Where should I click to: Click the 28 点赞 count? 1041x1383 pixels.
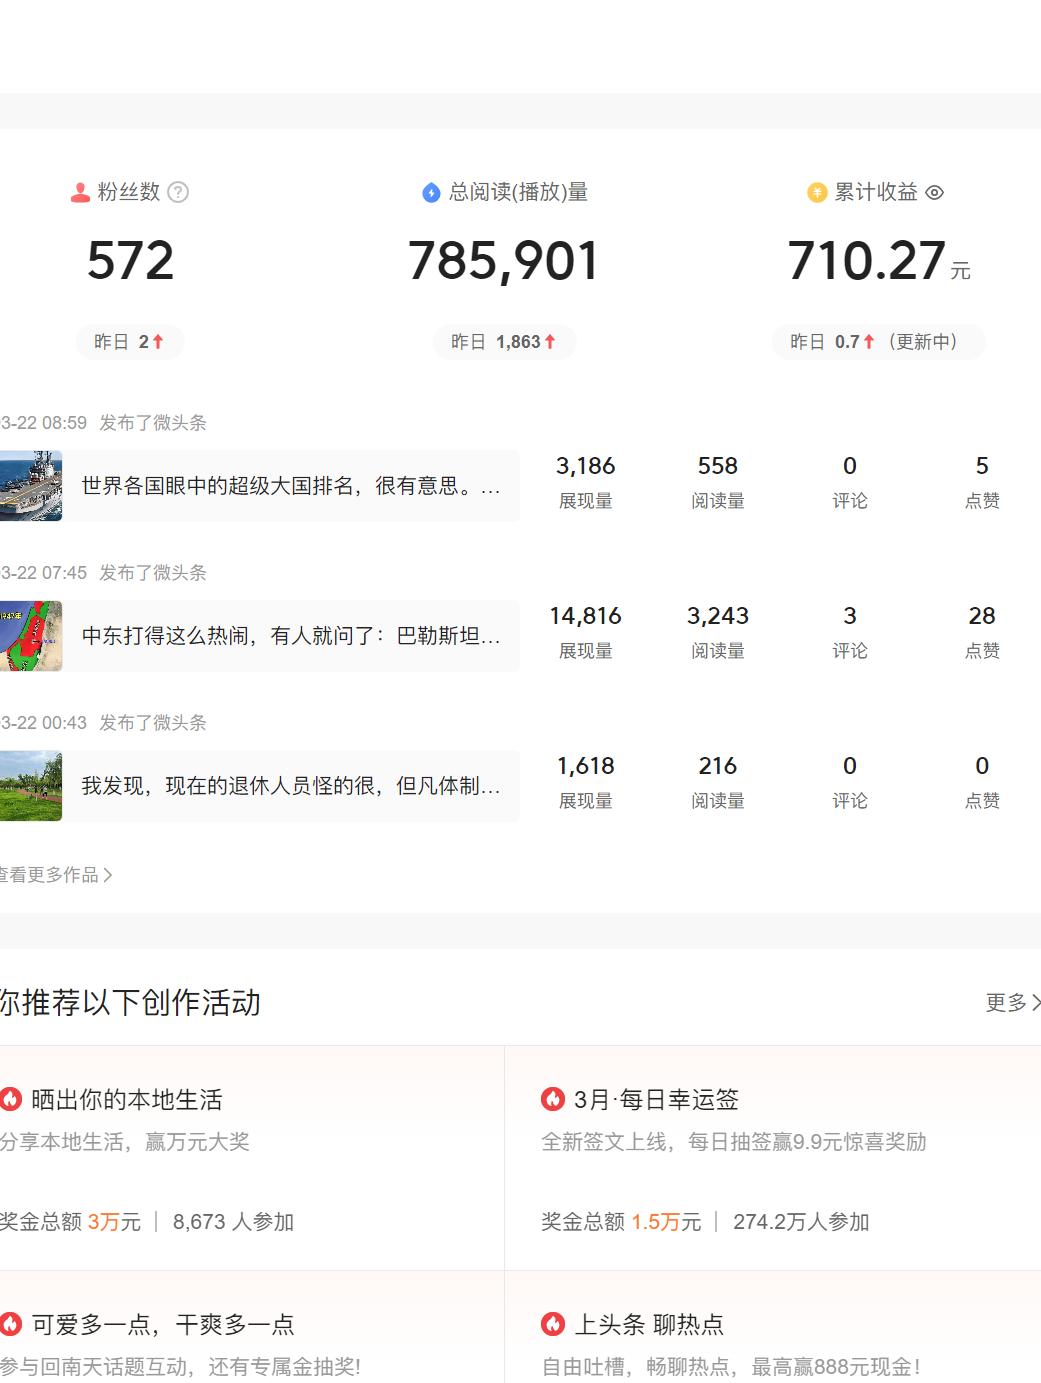pos(982,616)
